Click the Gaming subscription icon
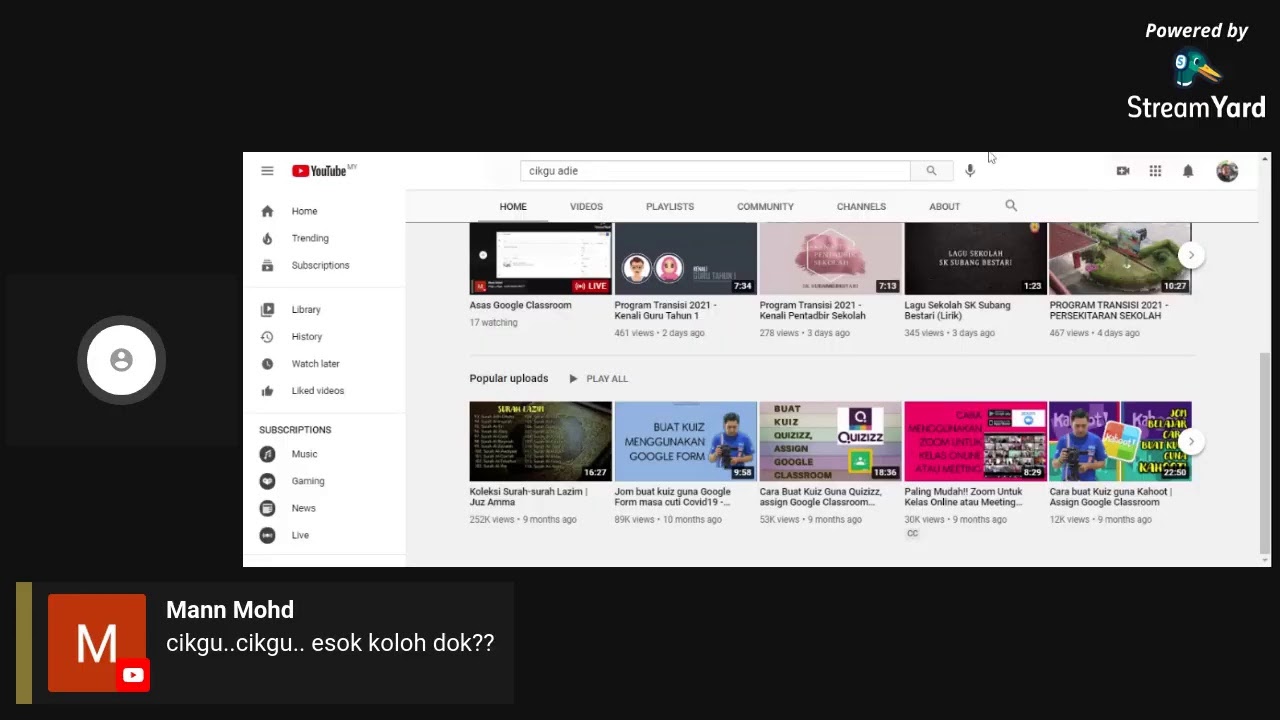1280x720 pixels. [267, 481]
